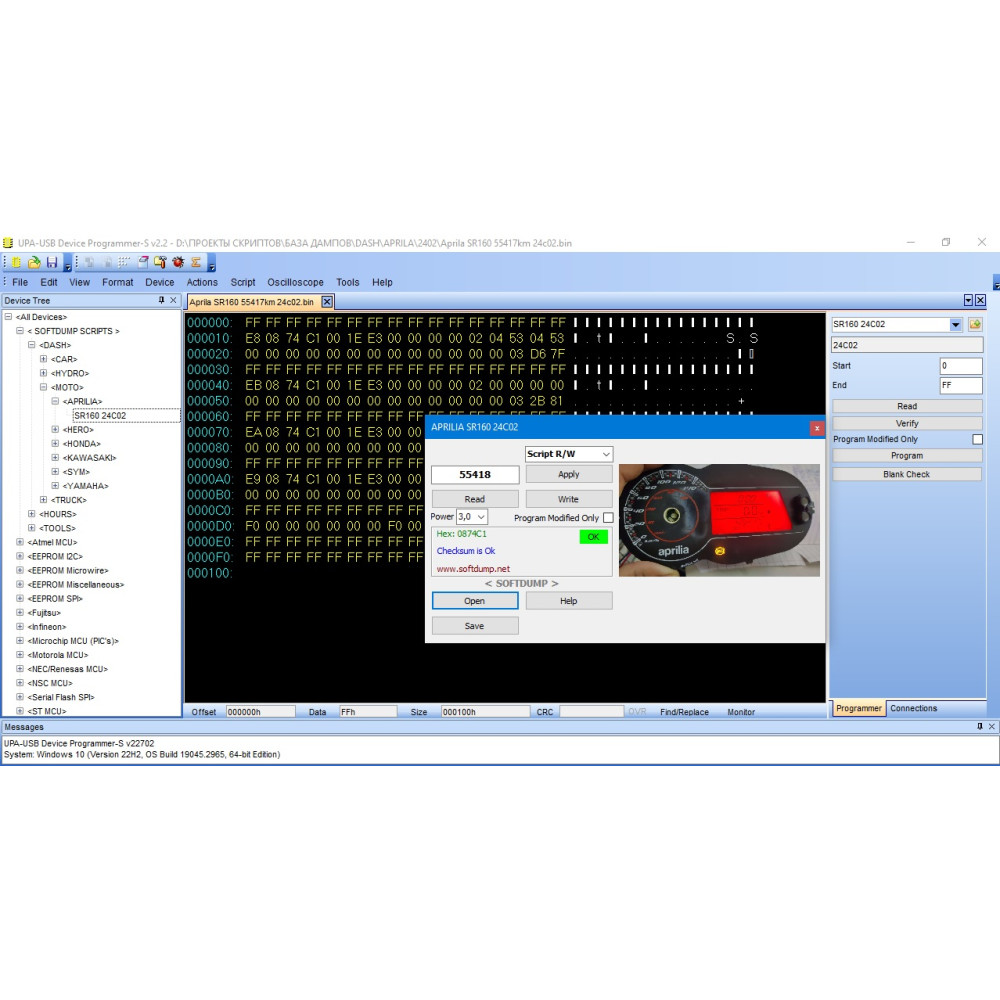Click the Open File folder icon
1000x1000 pixels.
tap(34, 262)
